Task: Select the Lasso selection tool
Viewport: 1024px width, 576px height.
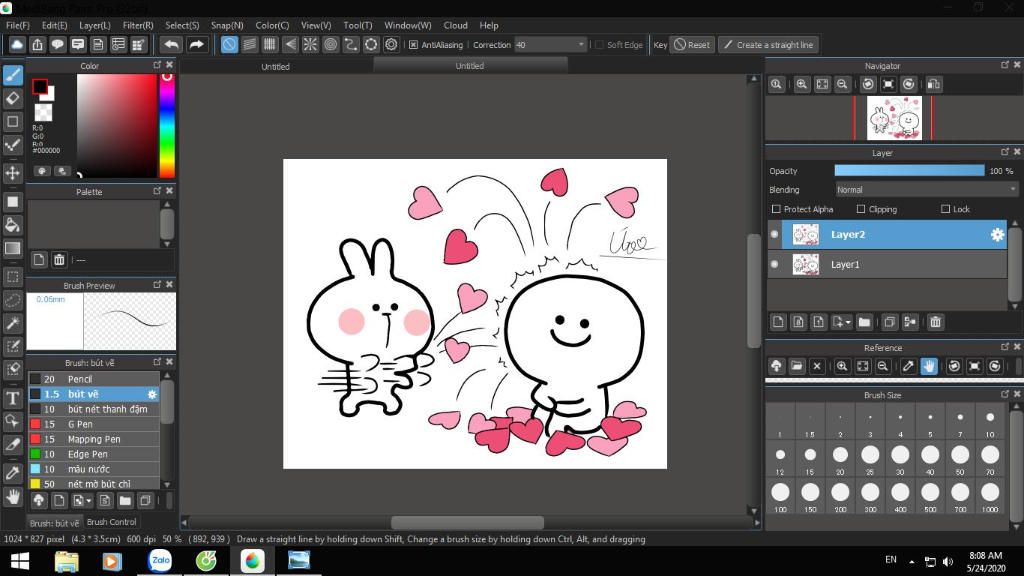Action: [12, 300]
